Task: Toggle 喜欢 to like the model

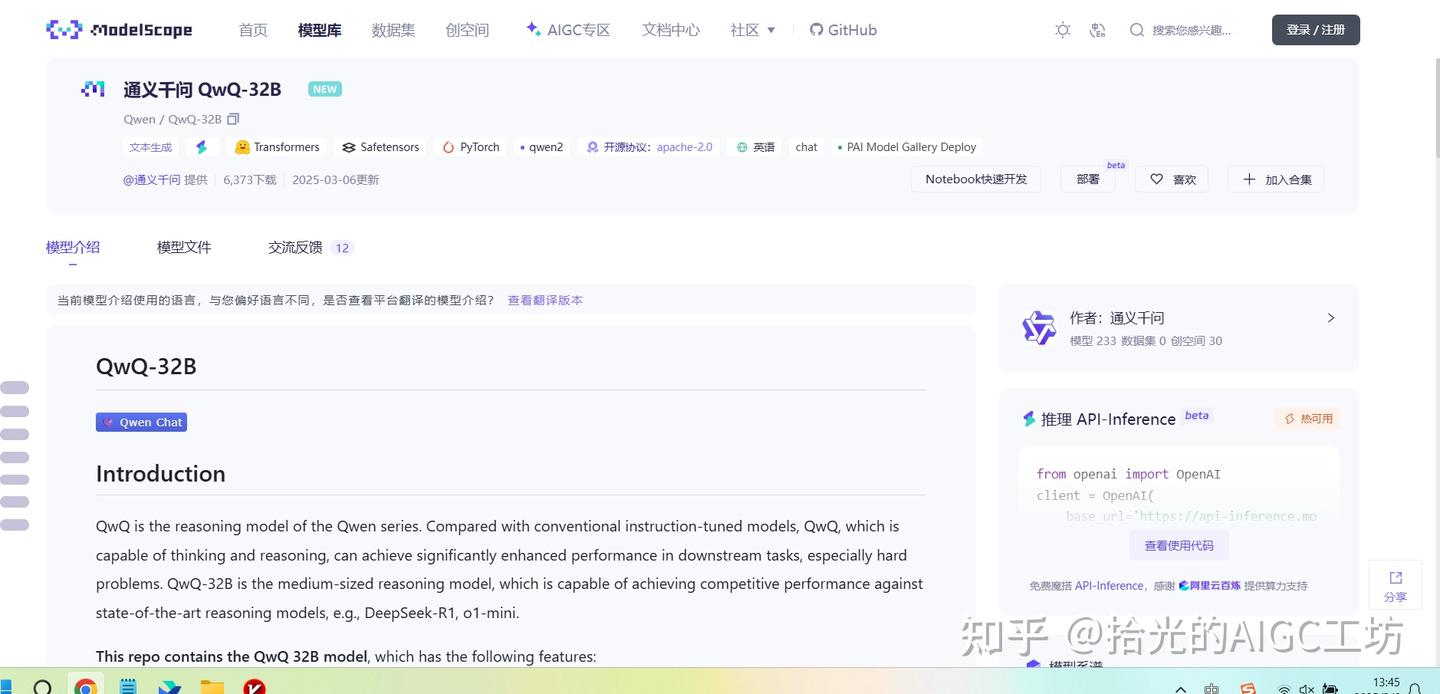Action: [1170, 179]
